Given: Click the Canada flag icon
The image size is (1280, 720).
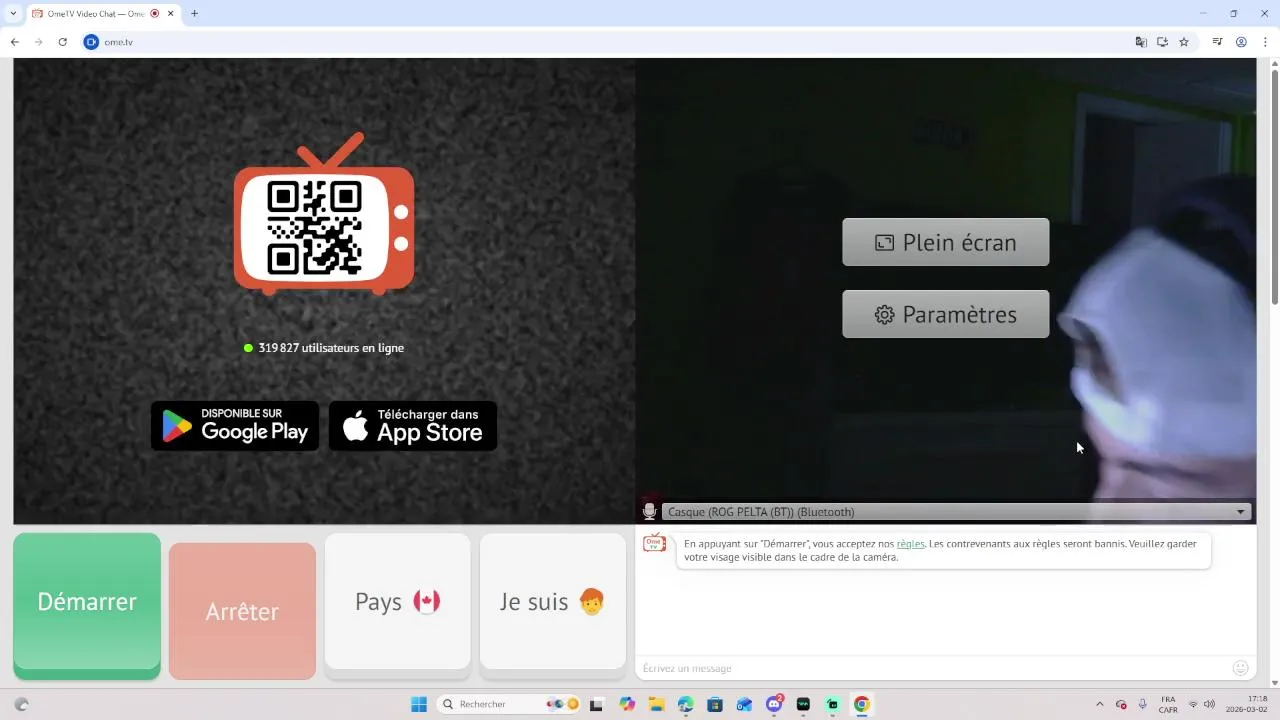Looking at the screenshot, I should 427,601.
